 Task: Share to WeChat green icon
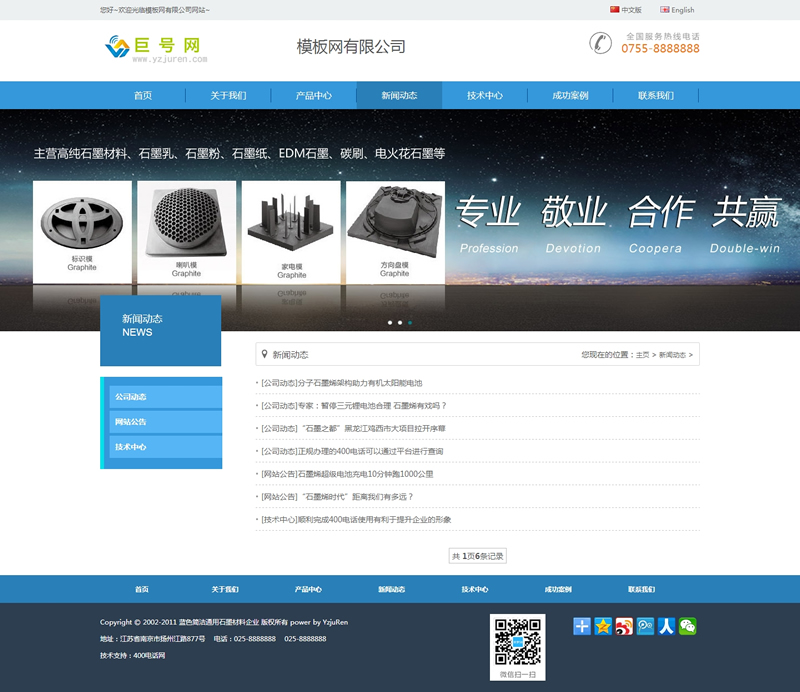coord(687,626)
